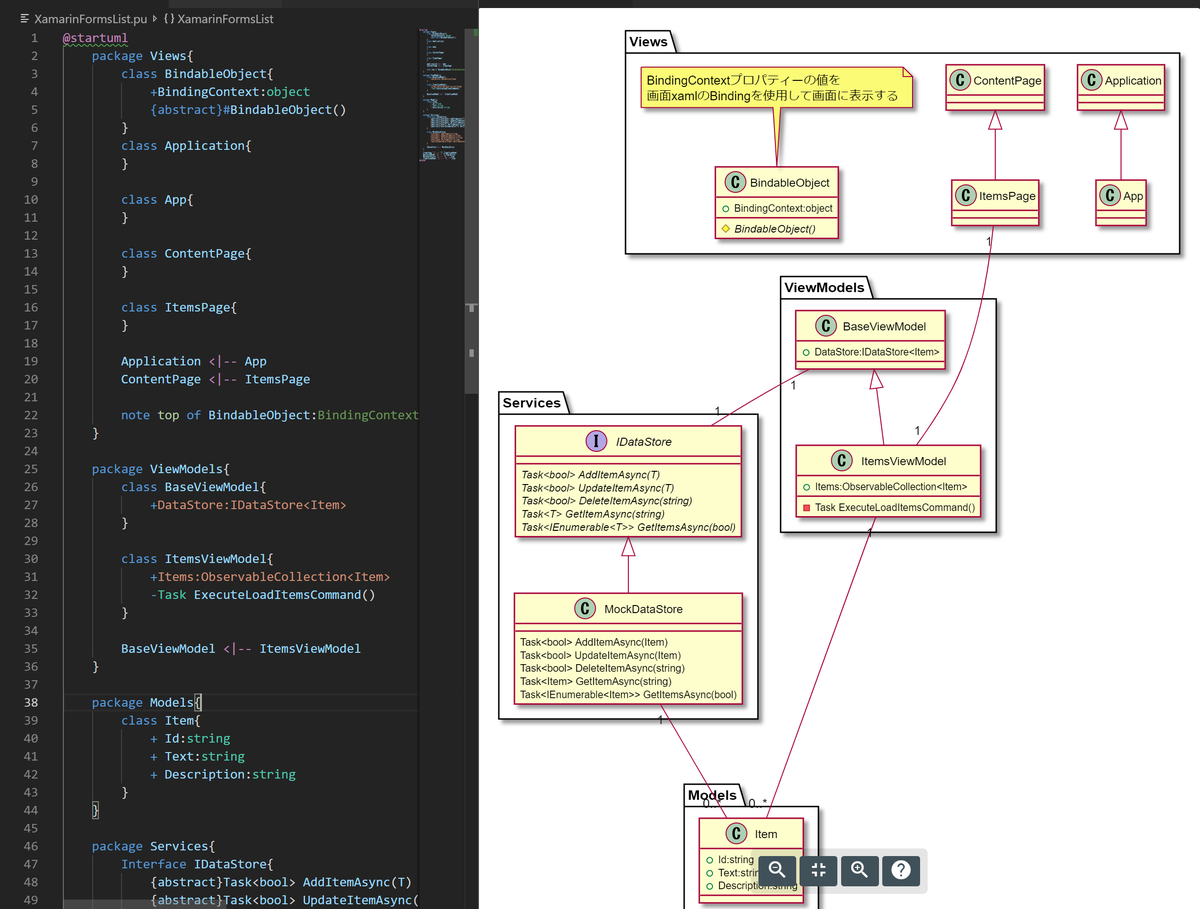Click 'package Services{' code line
This screenshot has height=909, width=1200.
coord(154,846)
